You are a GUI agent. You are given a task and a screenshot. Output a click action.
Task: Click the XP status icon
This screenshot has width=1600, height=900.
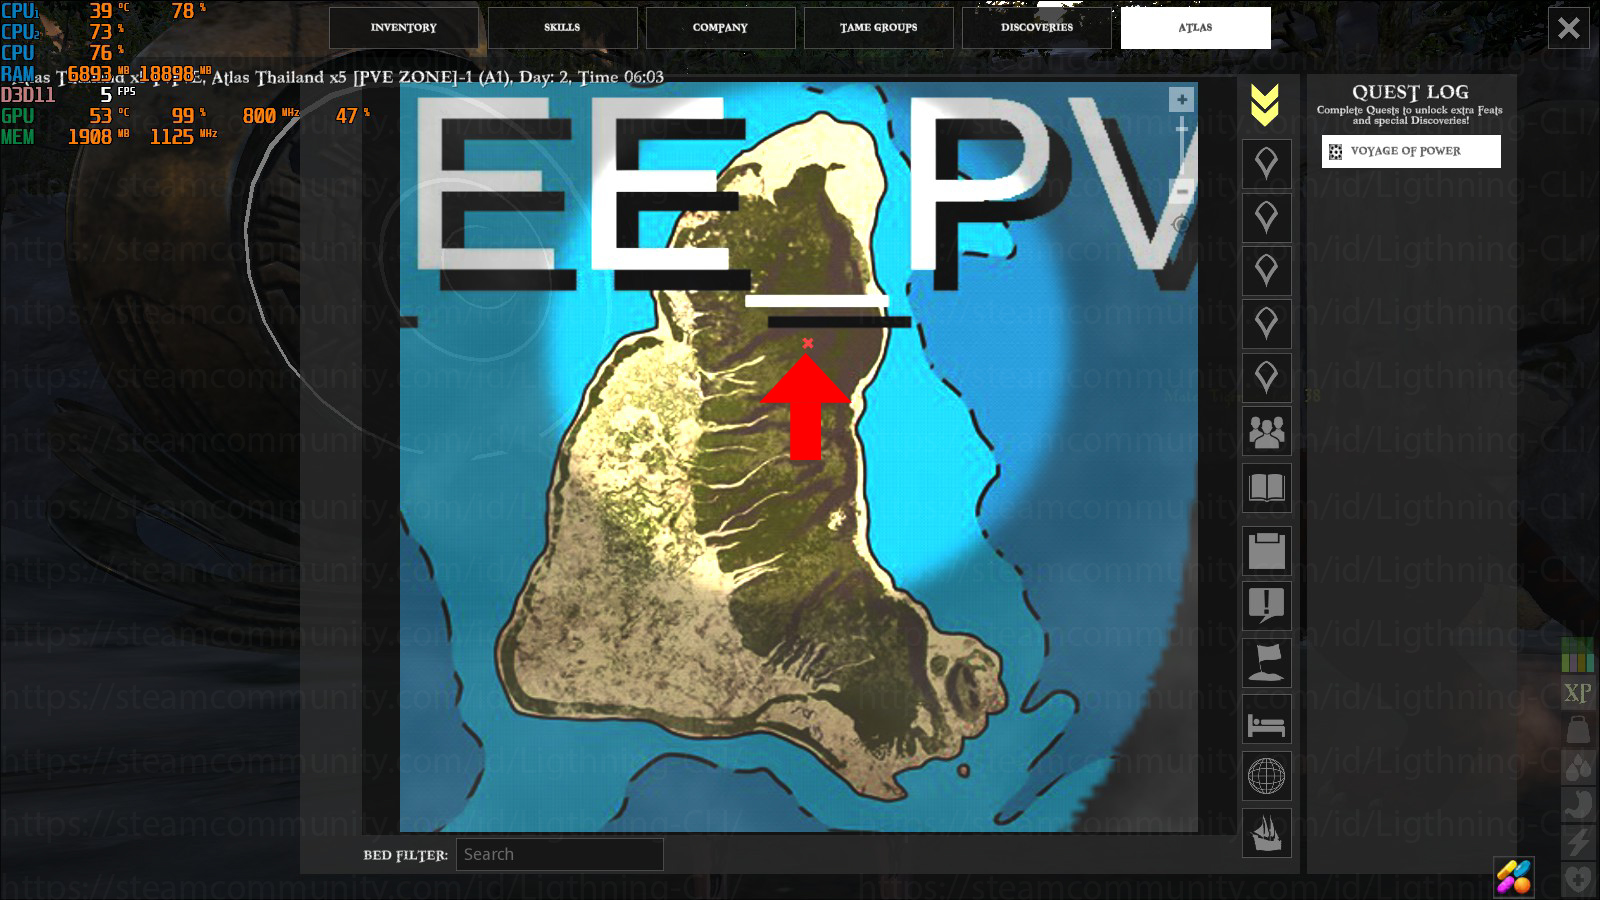coord(1578,693)
